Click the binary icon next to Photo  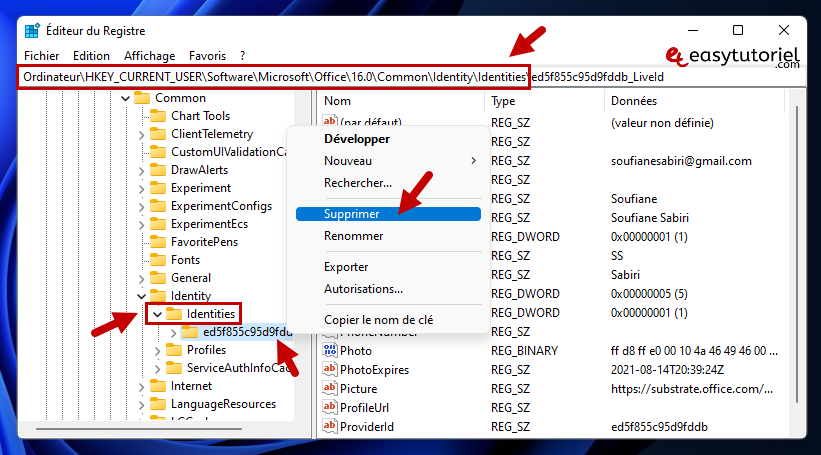[x=330, y=350]
